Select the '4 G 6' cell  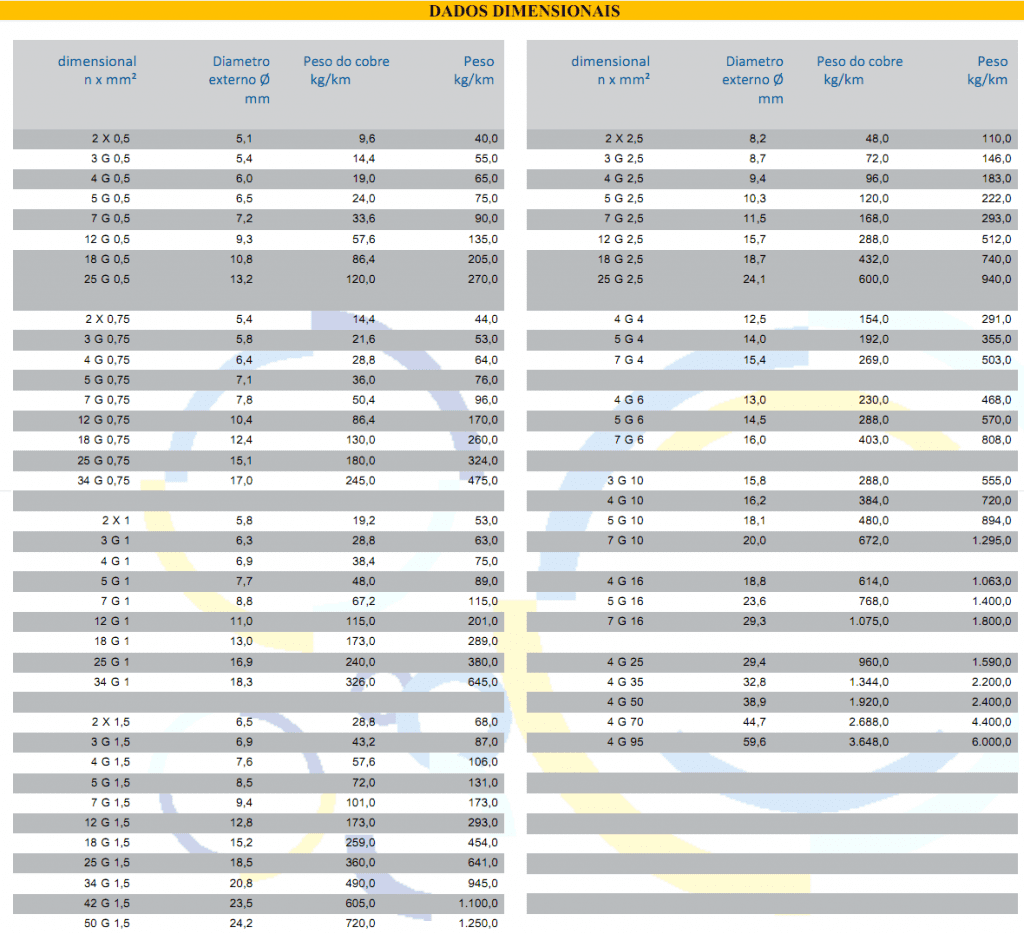coord(628,400)
